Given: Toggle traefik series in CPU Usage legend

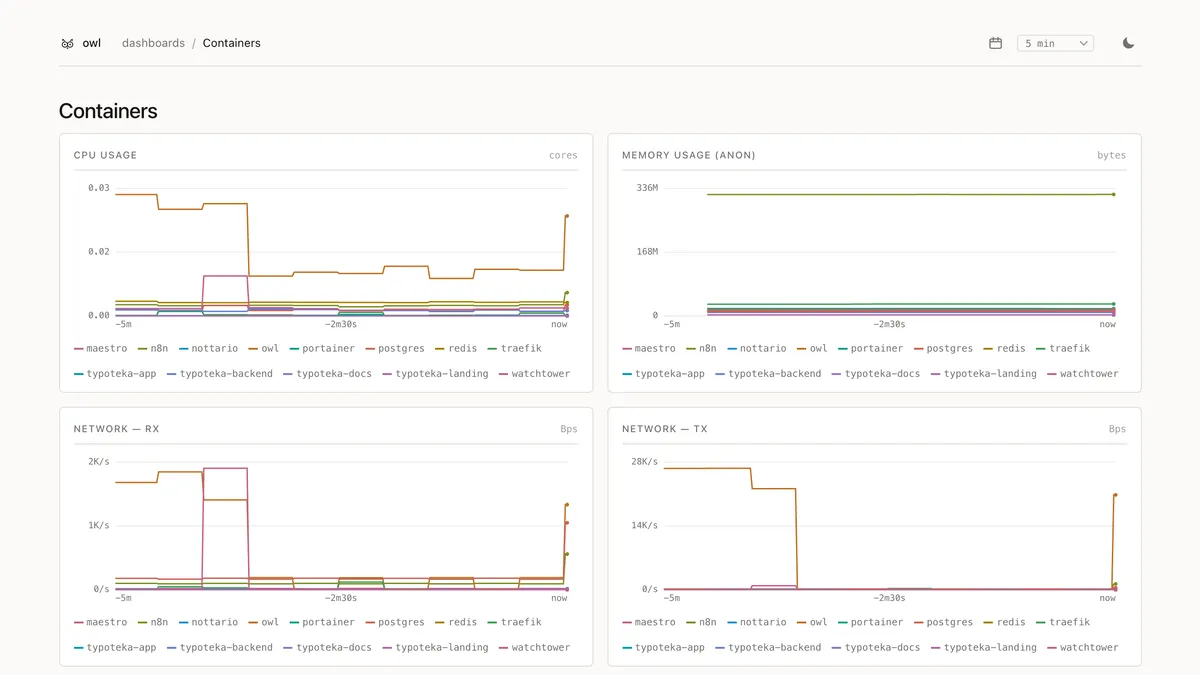Looking at the screenshot, I should click(515, 348).
